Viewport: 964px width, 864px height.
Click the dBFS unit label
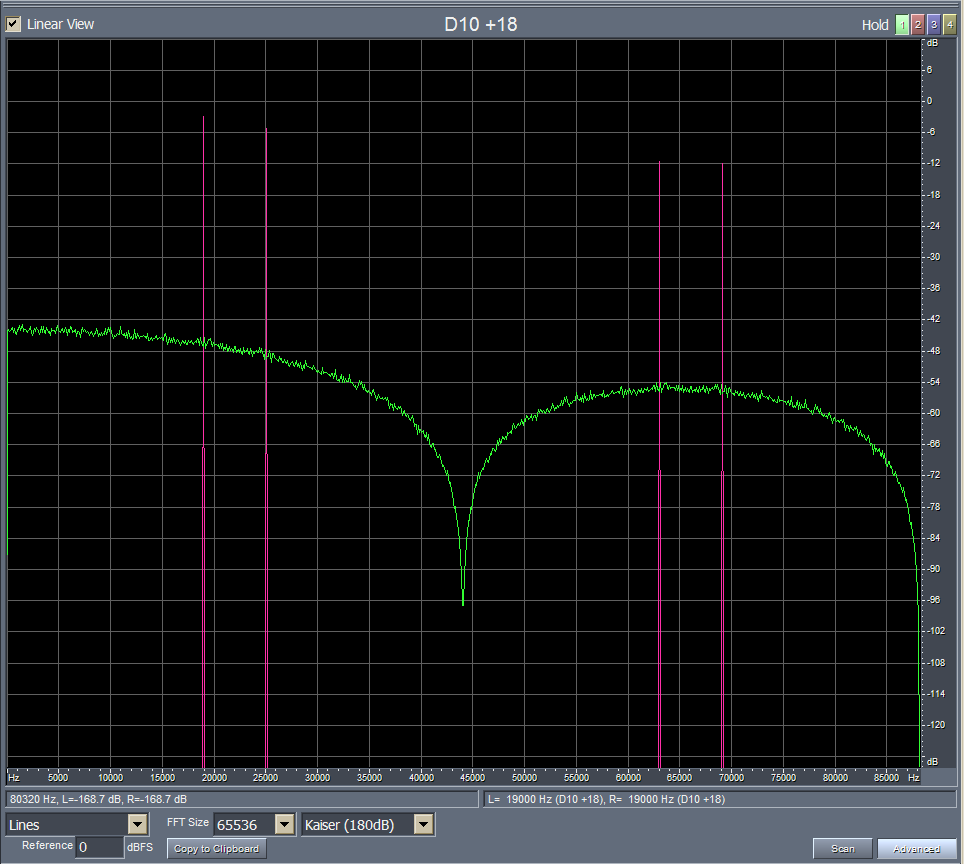click(140, 847)
